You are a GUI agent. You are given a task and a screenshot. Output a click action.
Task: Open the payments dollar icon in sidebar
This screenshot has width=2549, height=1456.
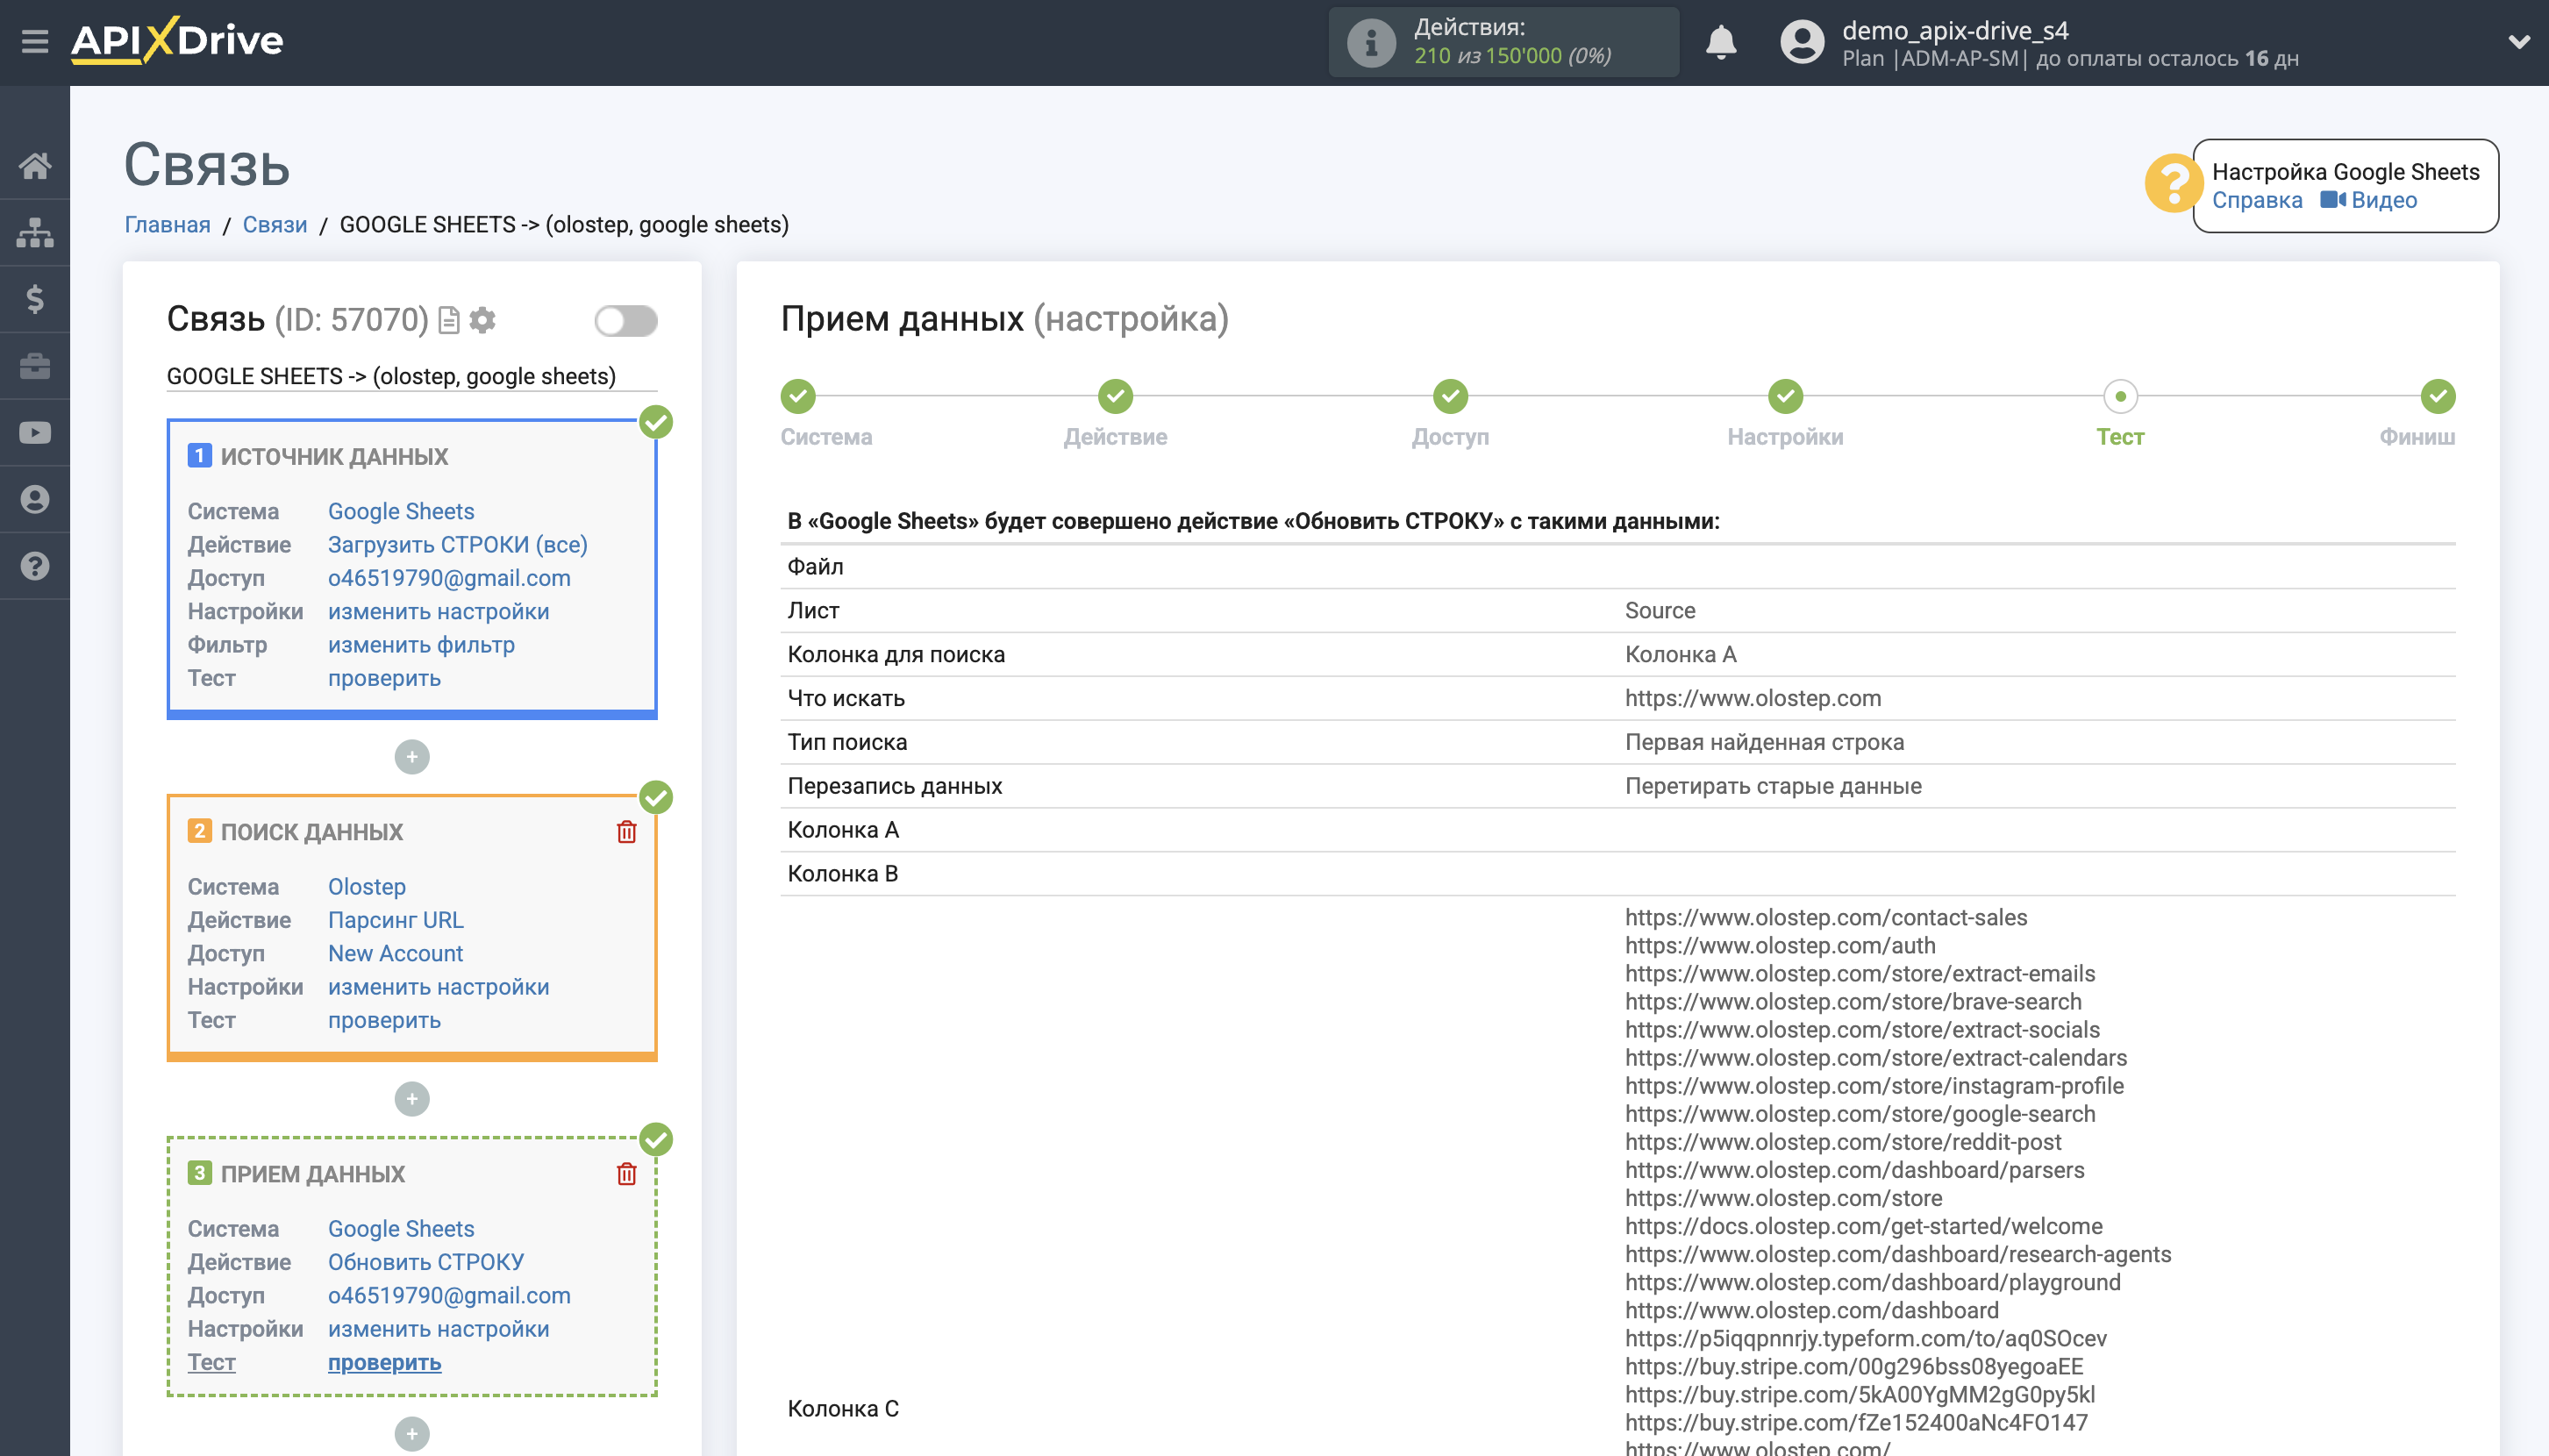coord(36,299)
